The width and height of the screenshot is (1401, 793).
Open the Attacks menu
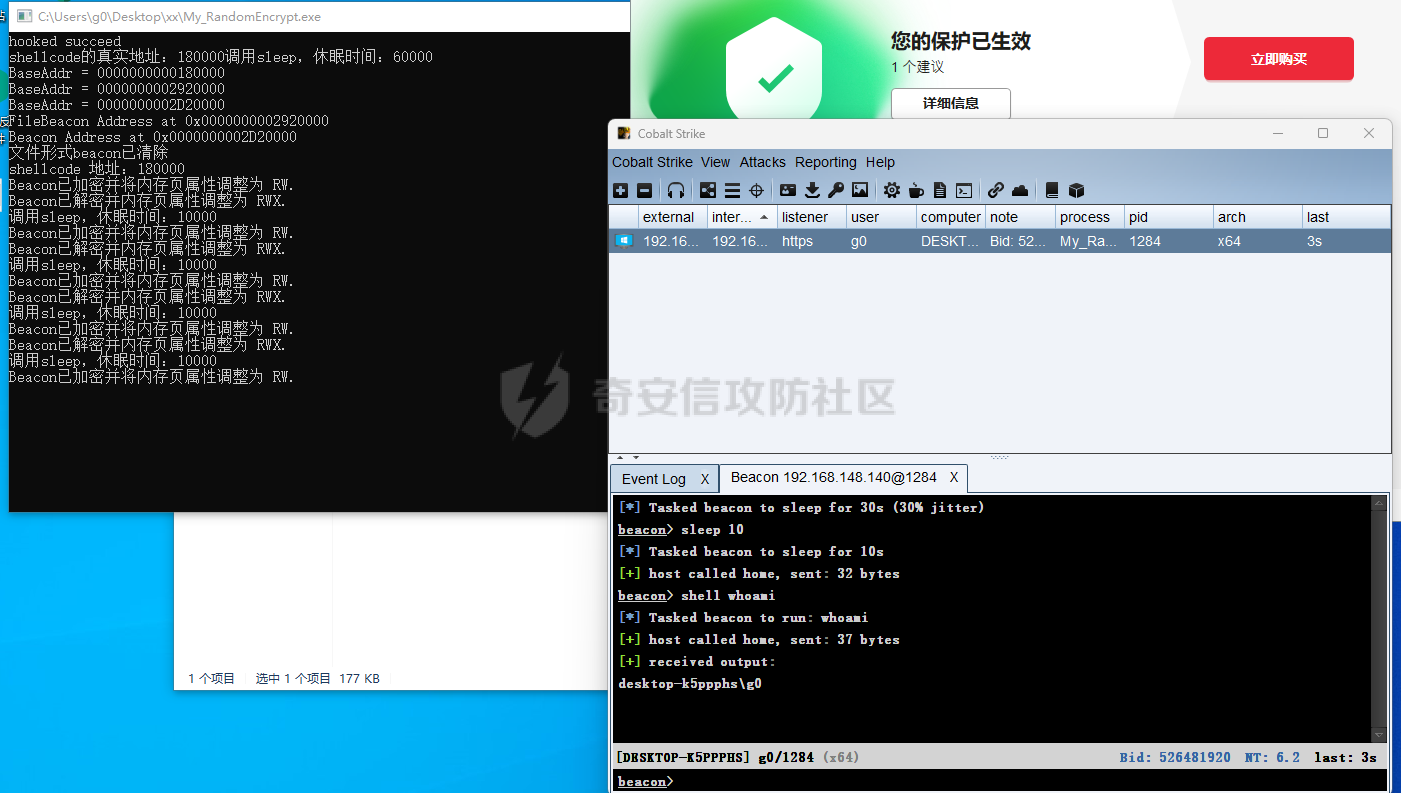coord(763,162)
